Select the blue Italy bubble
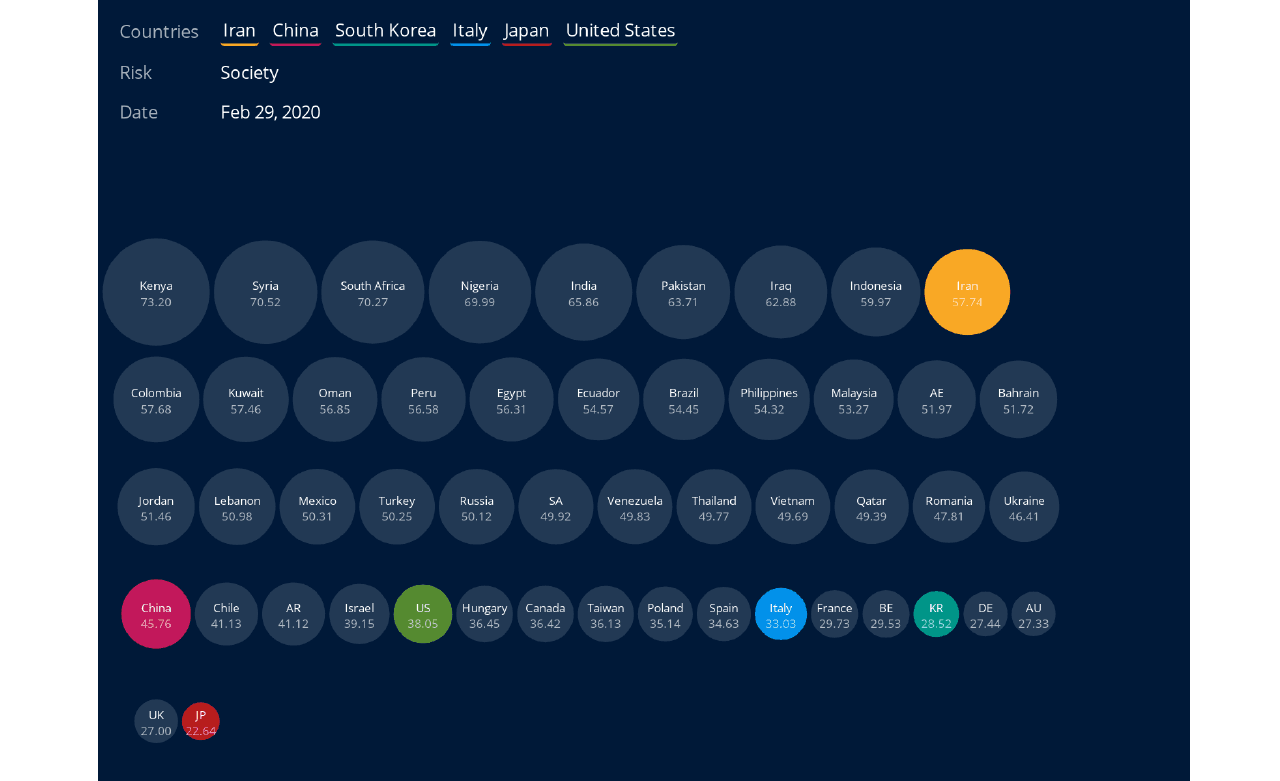This screenshot has height=781, width=1280. [781, 614]
